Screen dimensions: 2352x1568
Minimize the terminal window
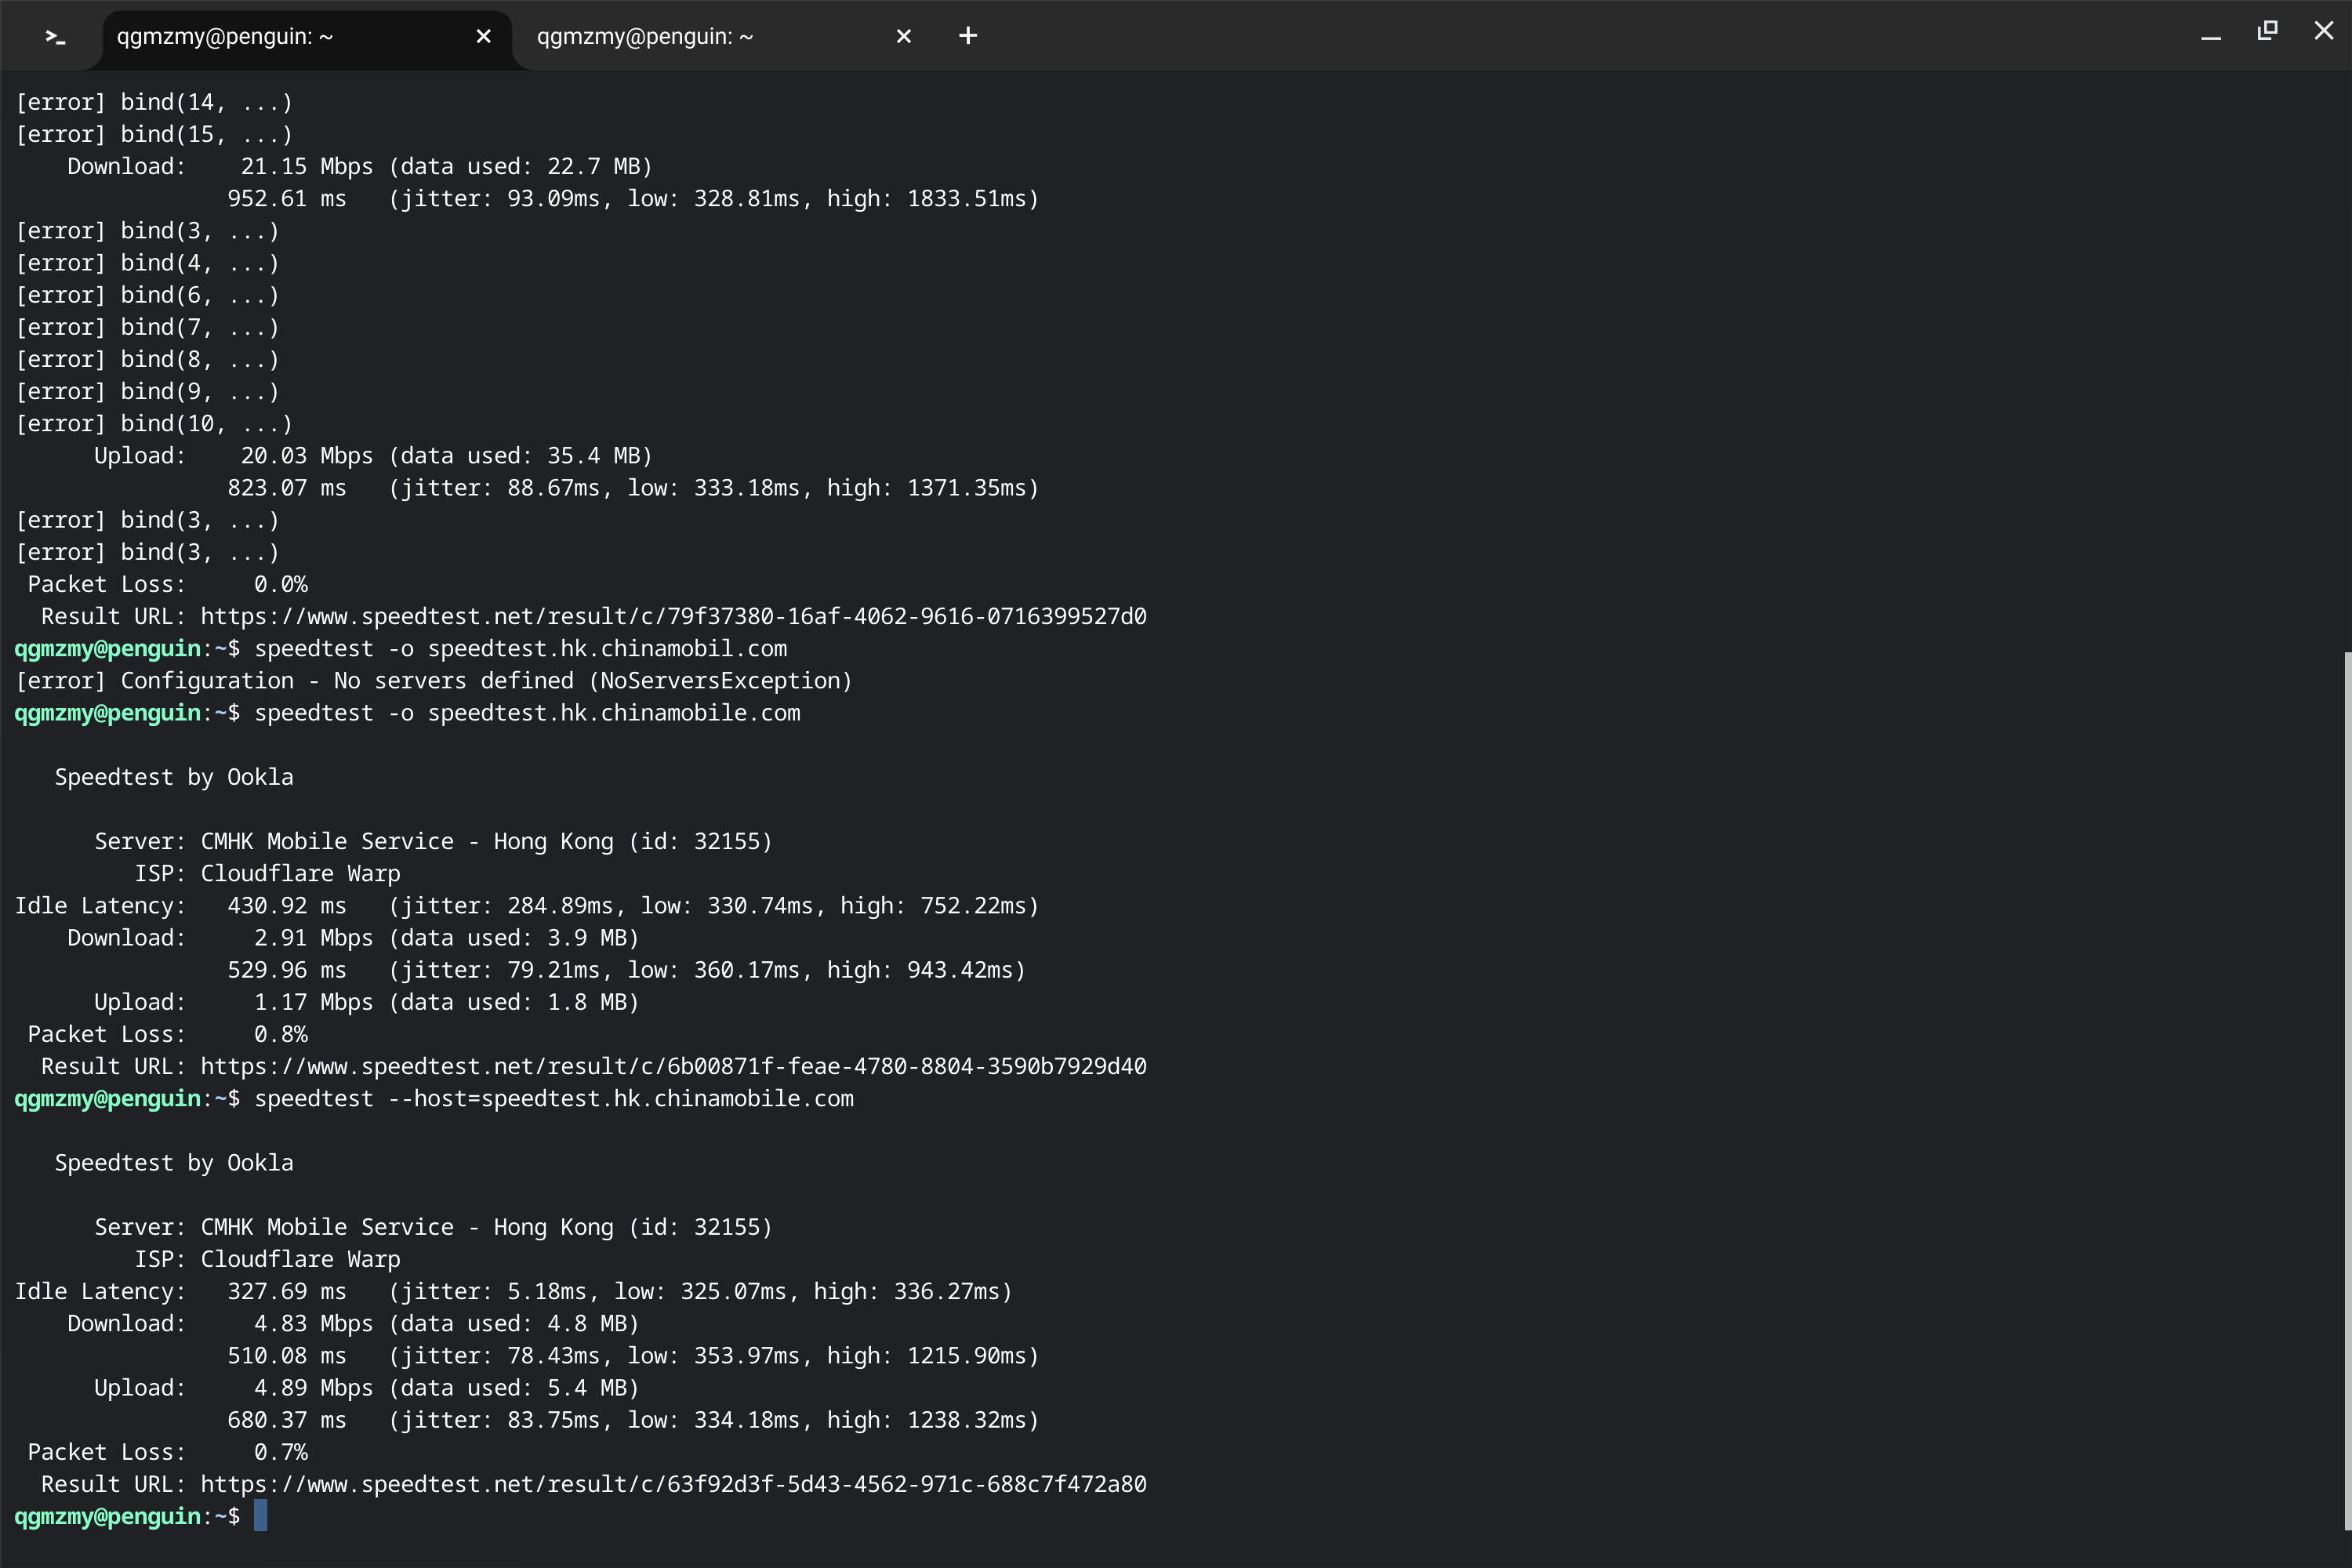click(x=2211, y=36)
